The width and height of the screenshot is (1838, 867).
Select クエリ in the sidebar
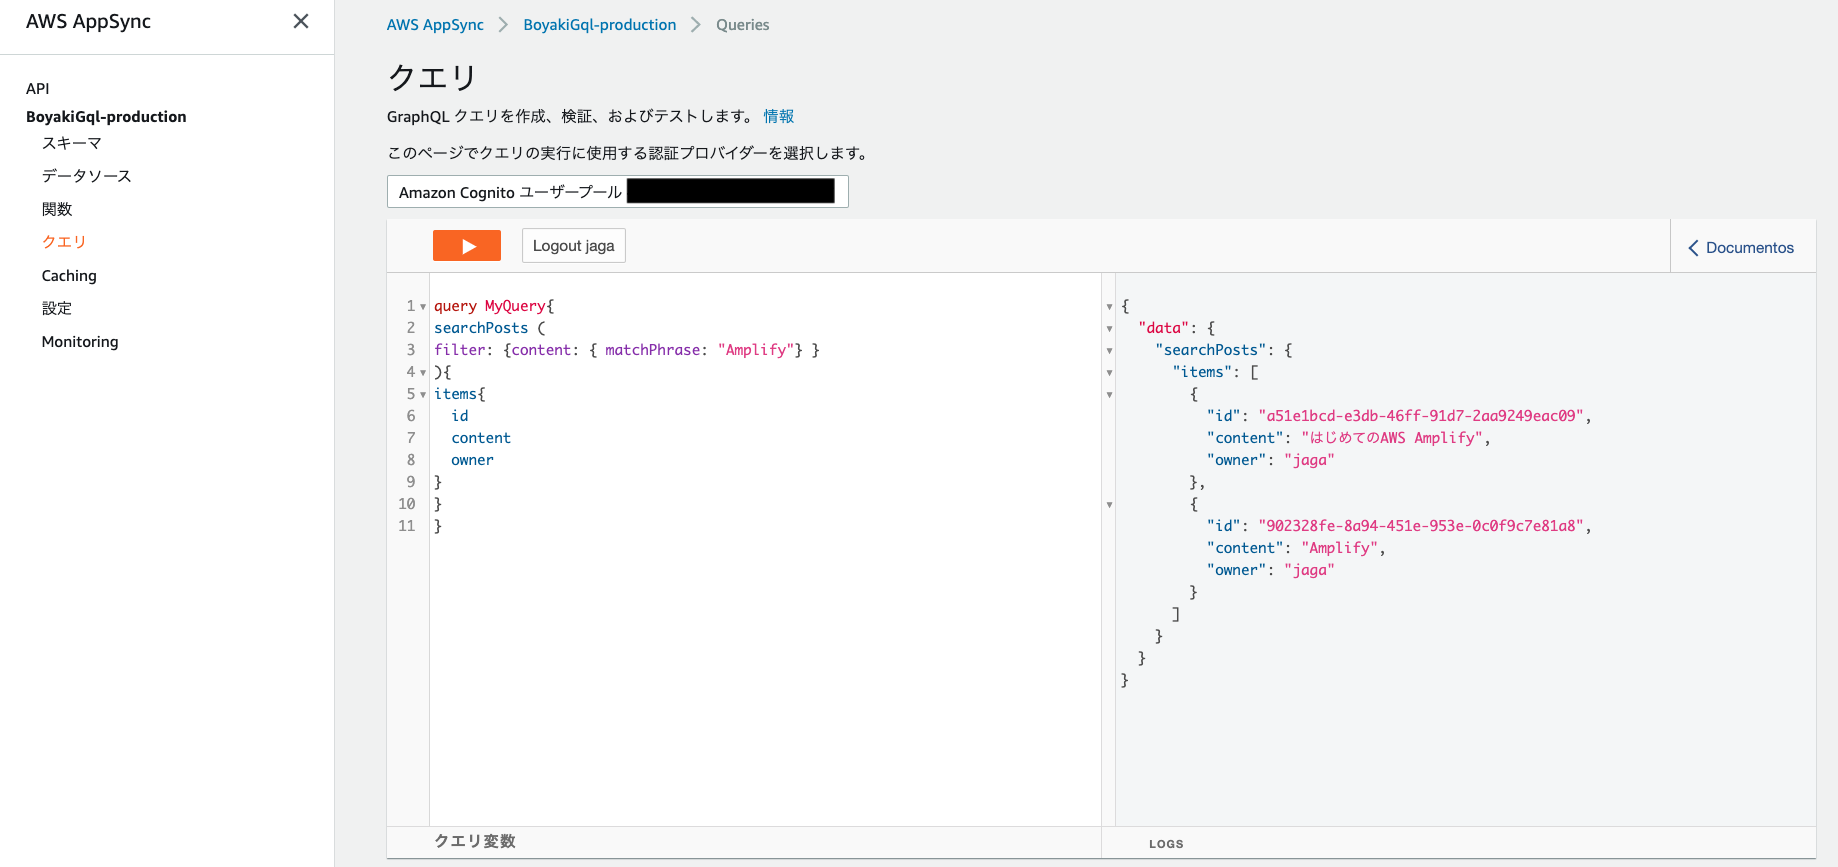tap(64, 242)
